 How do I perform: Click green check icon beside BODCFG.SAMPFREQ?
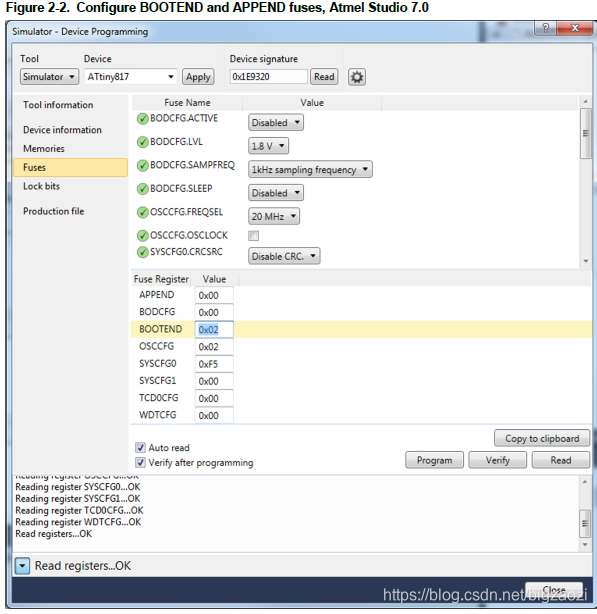[142, 166]
